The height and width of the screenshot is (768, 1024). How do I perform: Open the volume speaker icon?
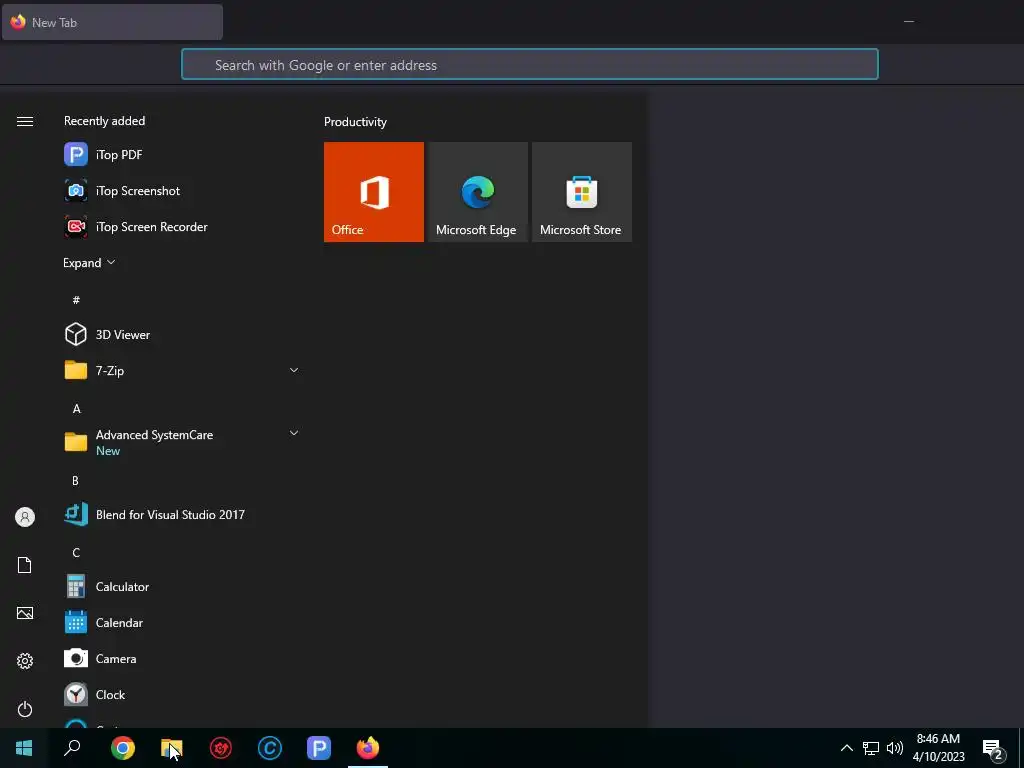pos(895,748)
